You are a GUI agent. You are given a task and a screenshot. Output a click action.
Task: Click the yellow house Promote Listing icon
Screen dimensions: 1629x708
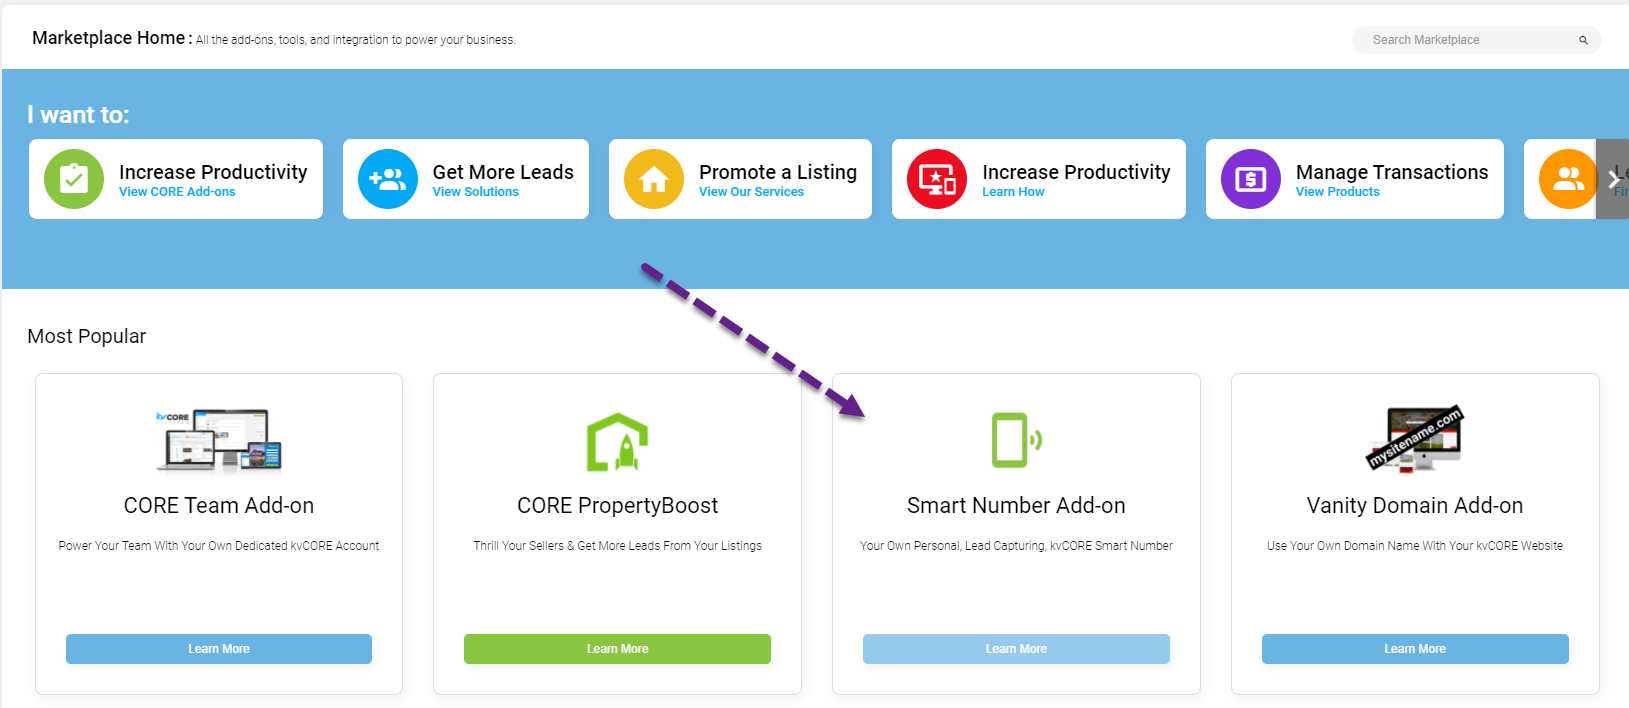[654, 179]
